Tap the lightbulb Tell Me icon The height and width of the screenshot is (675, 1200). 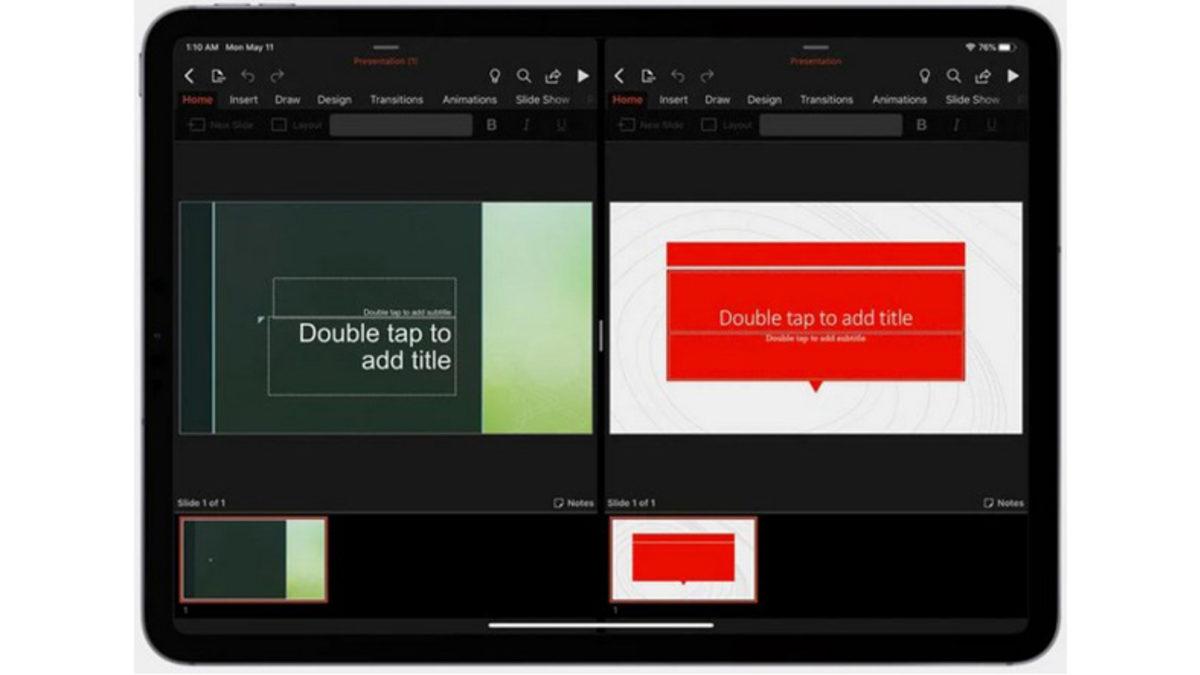click(496, 75)
